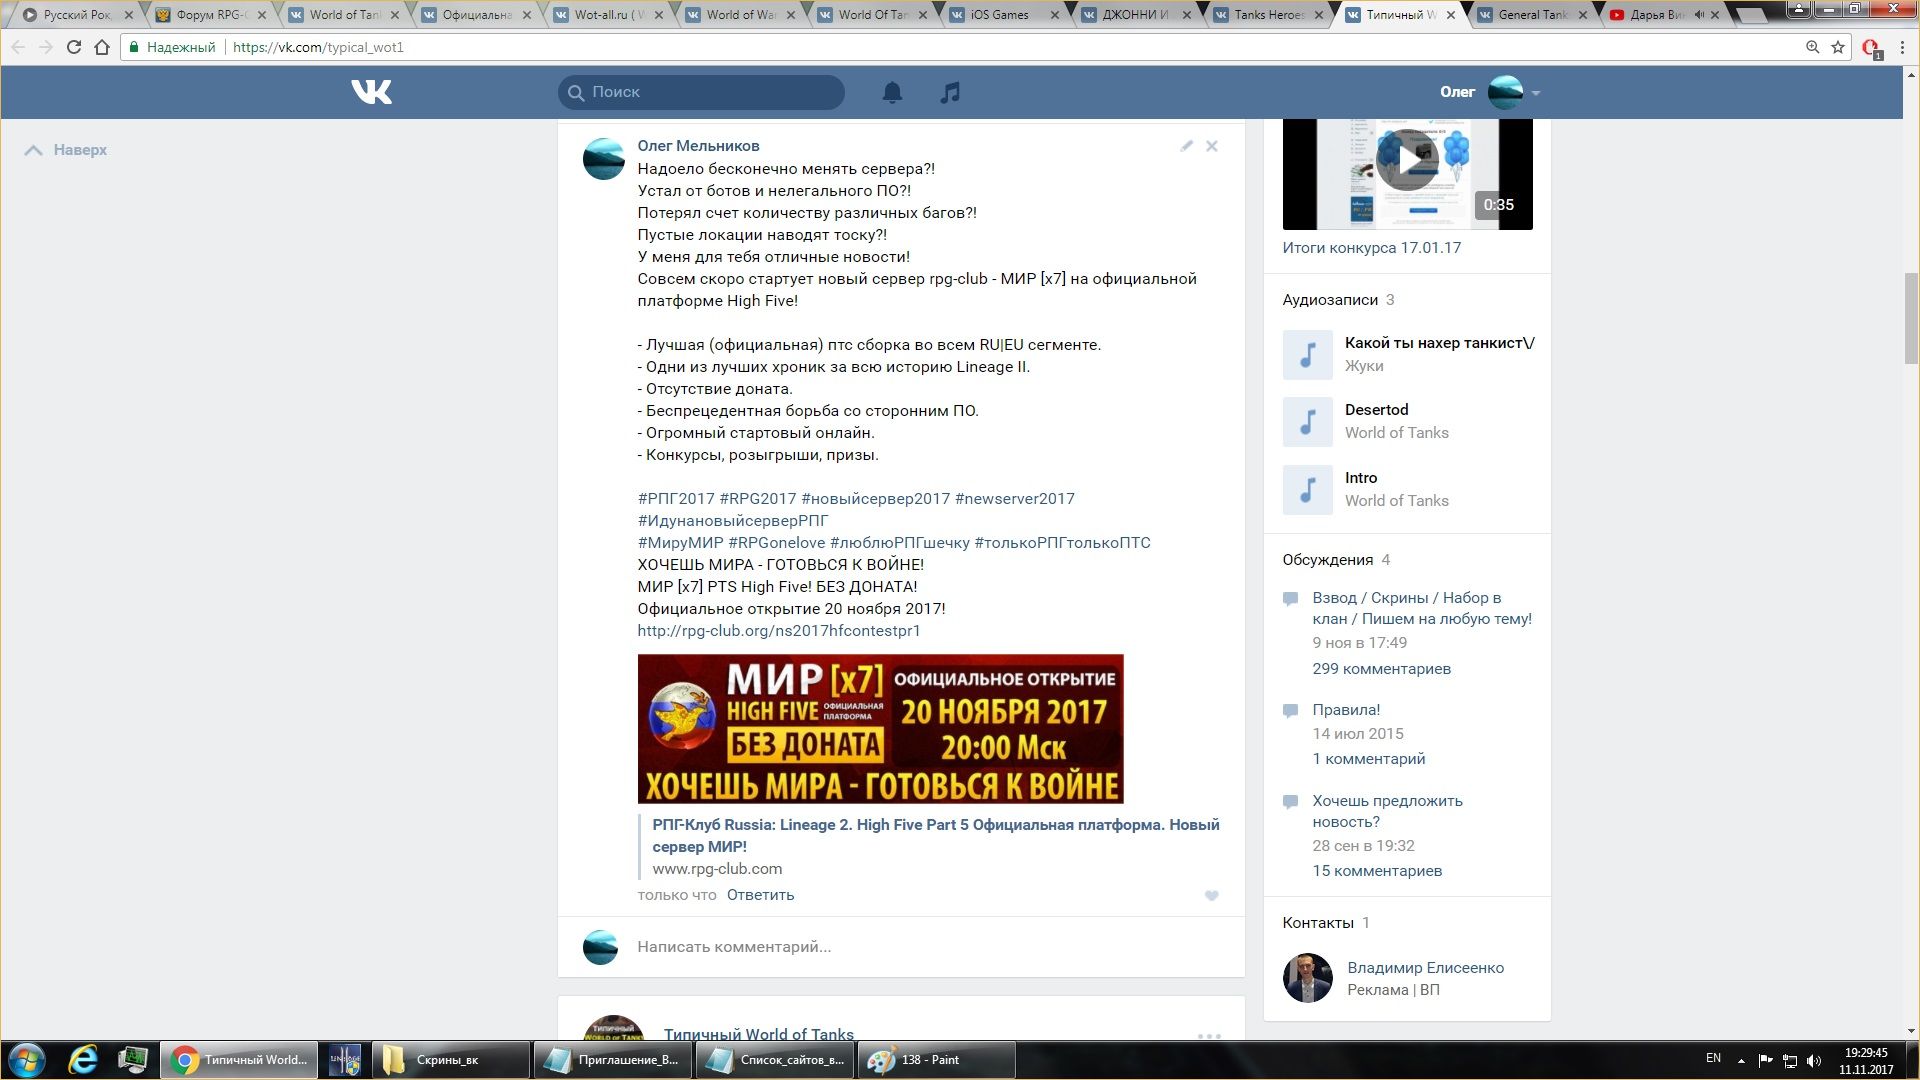This screenshot has height=1080, width=1920.
Task: Like the comment with heart icon
Action: tap(1211, 896)
